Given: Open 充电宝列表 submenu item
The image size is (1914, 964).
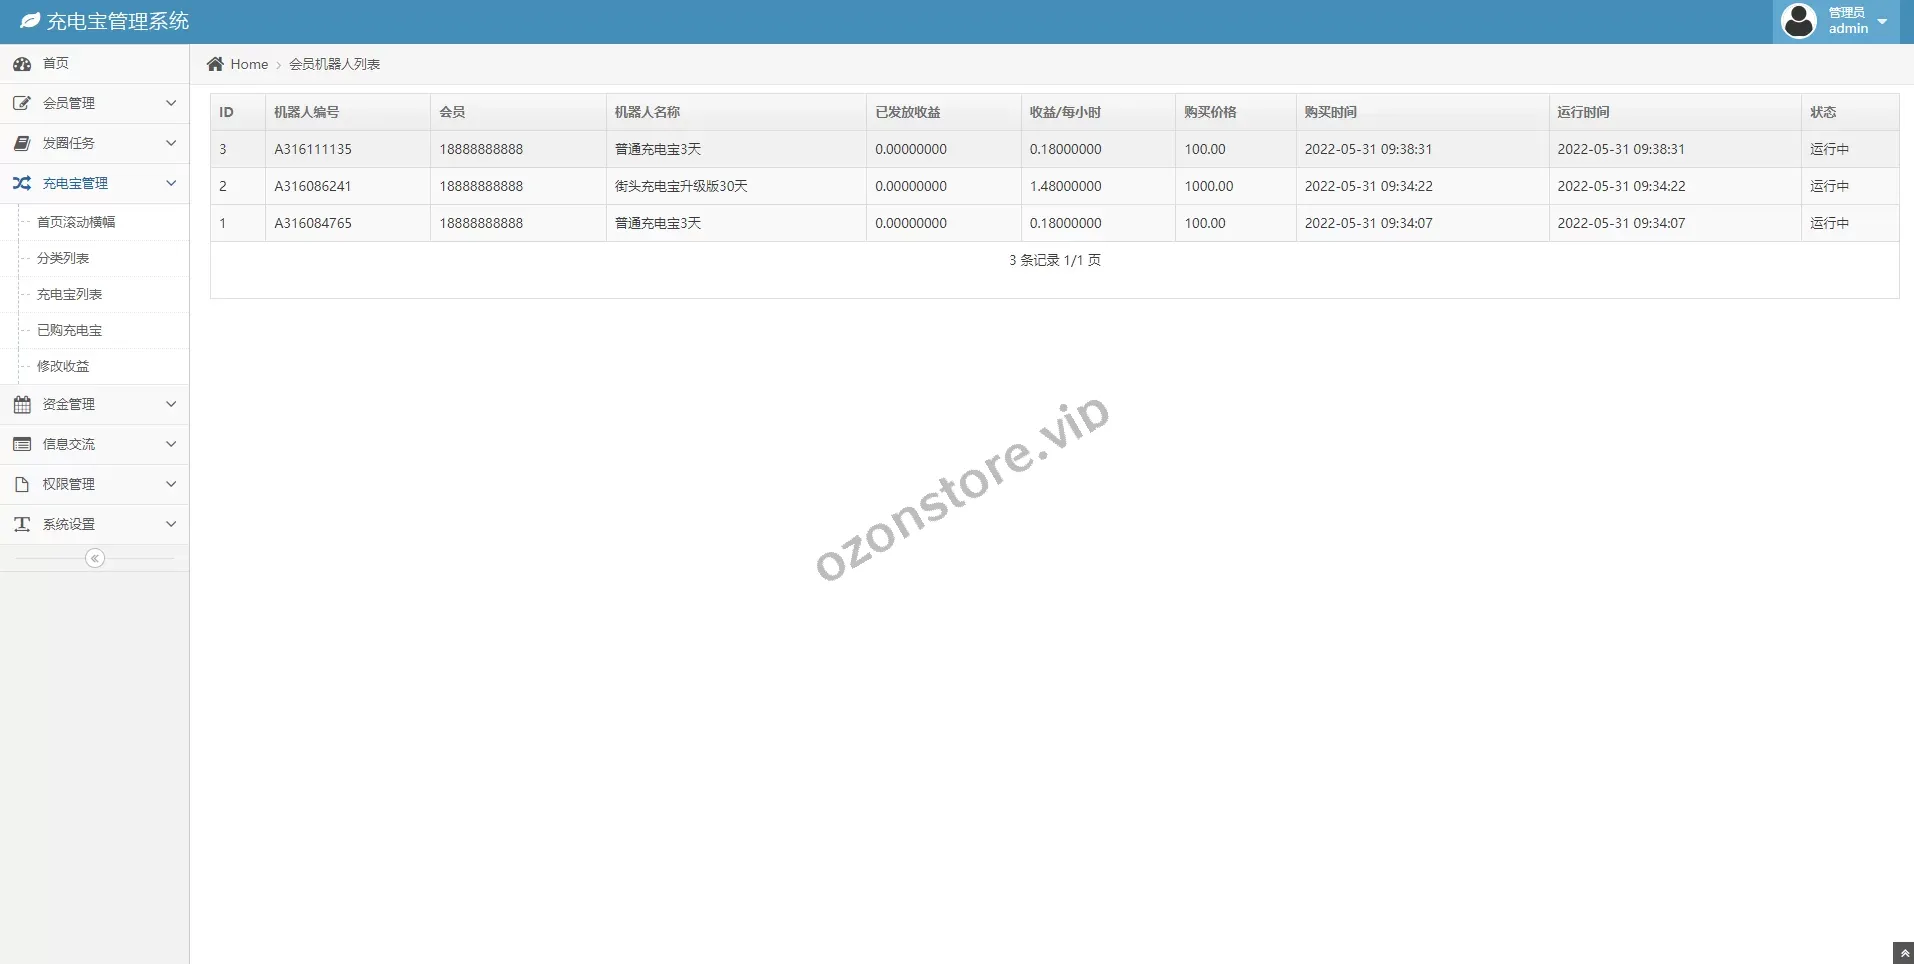Looking at the screenshot, I should pos(70,294).
